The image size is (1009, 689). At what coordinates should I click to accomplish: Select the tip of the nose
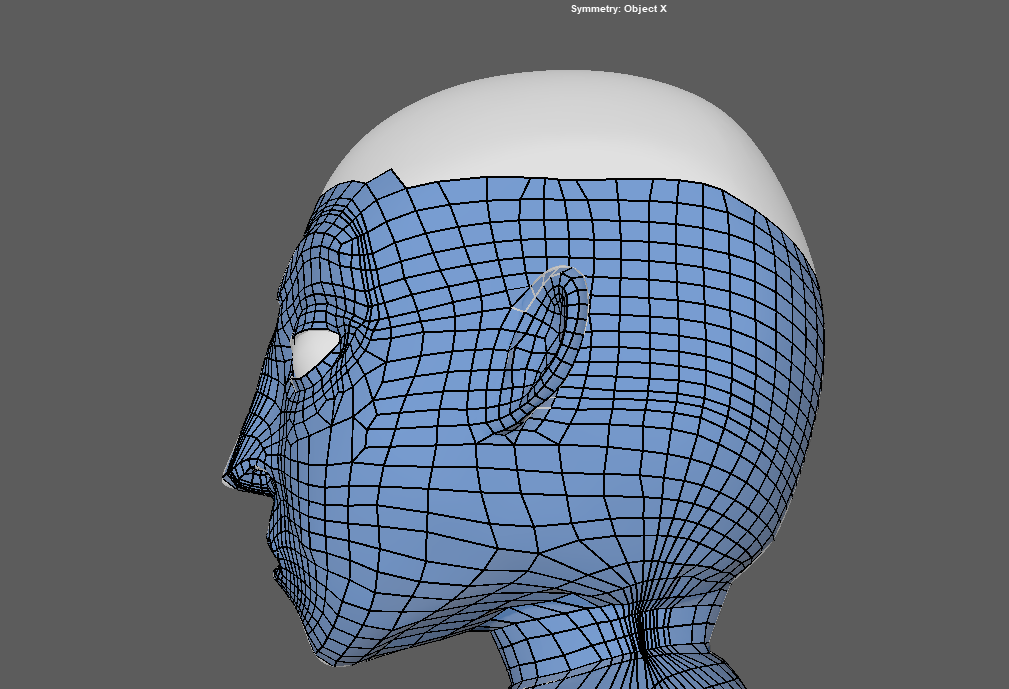pyautogui.click(x=228, y=480)
